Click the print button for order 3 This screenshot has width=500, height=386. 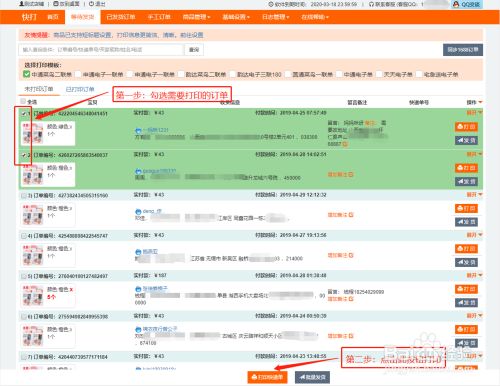tap(466, 208)
